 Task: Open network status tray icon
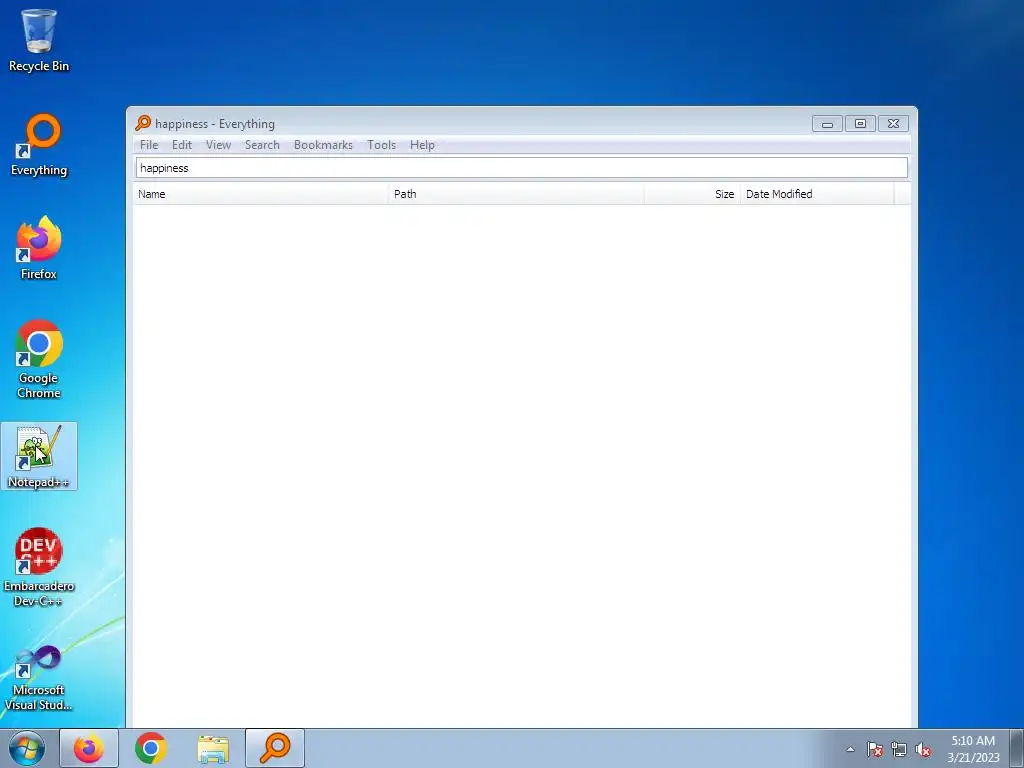pos(899,749)
